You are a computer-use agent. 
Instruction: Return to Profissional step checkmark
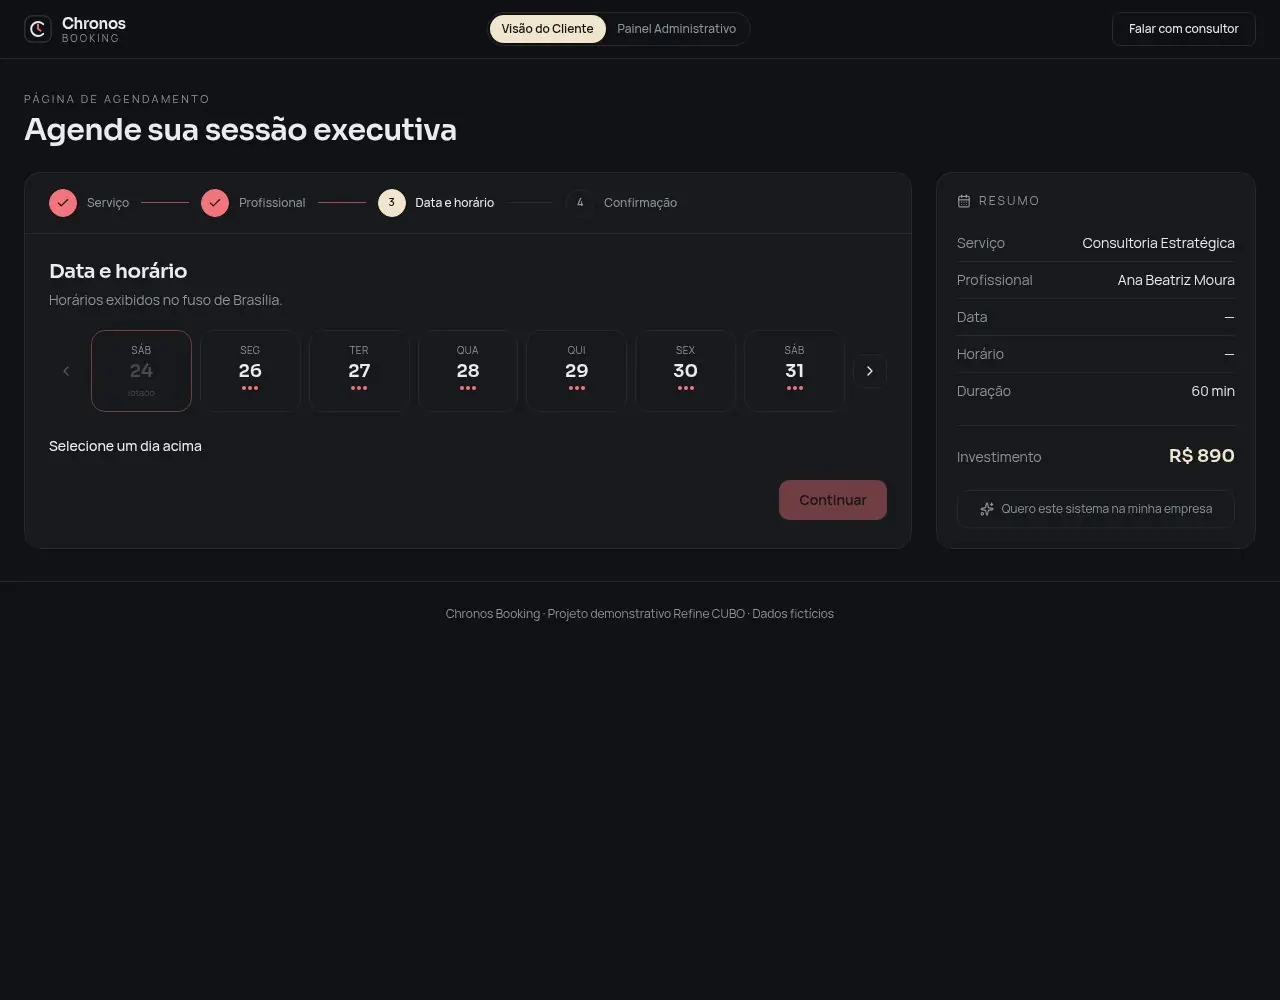pyautogui.click(x=215, y=203)
